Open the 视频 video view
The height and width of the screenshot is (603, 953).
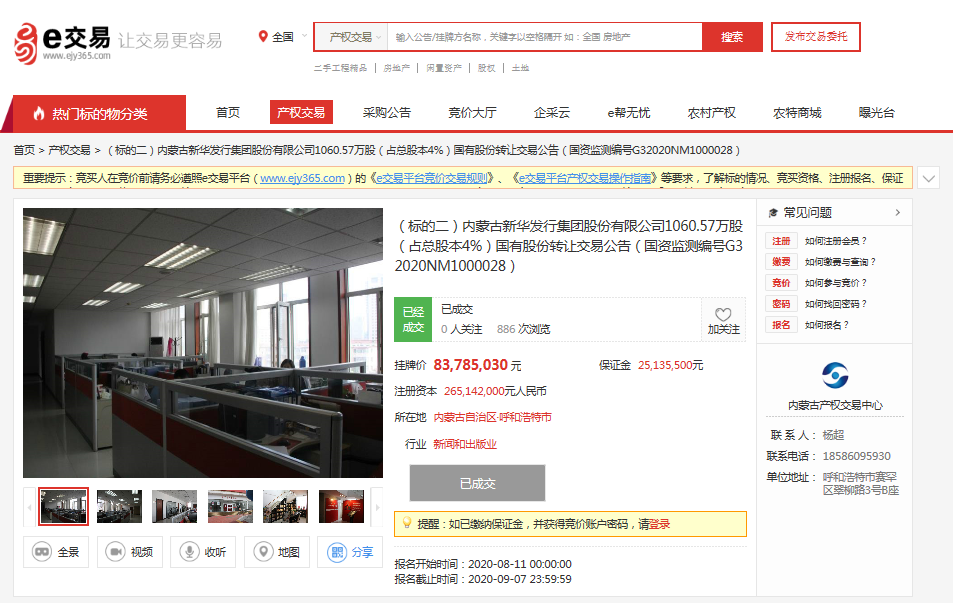click(129, 552)
